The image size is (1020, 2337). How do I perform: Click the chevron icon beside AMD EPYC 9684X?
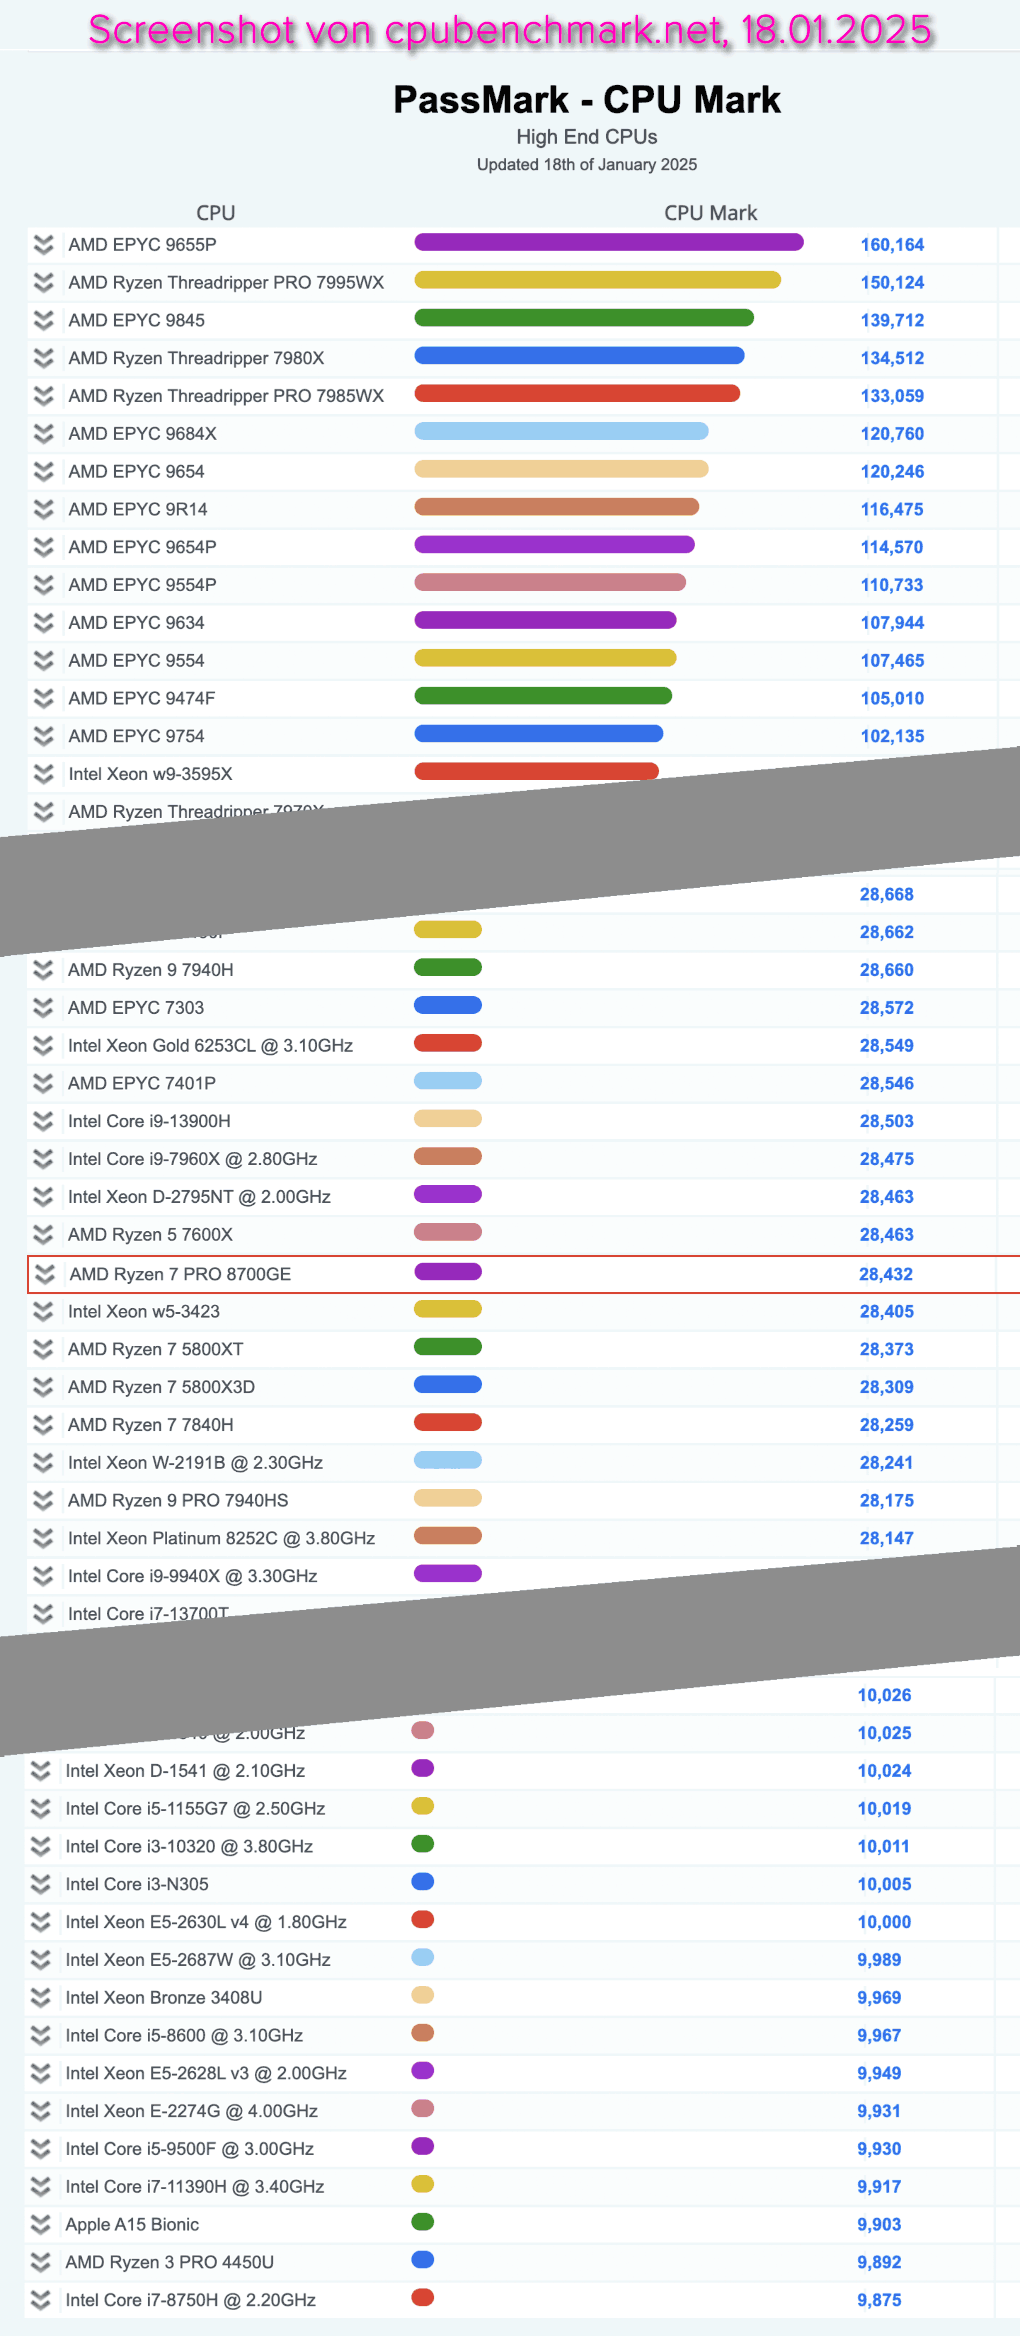[43, 434]
